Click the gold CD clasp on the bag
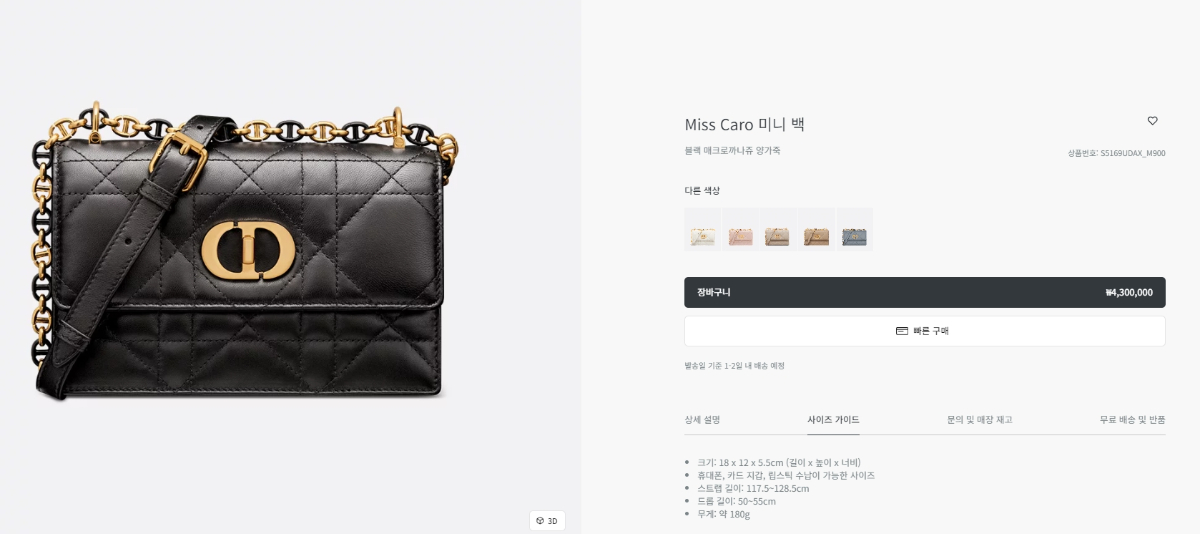This screenshot has width=1200, height=534. (242, 248)
